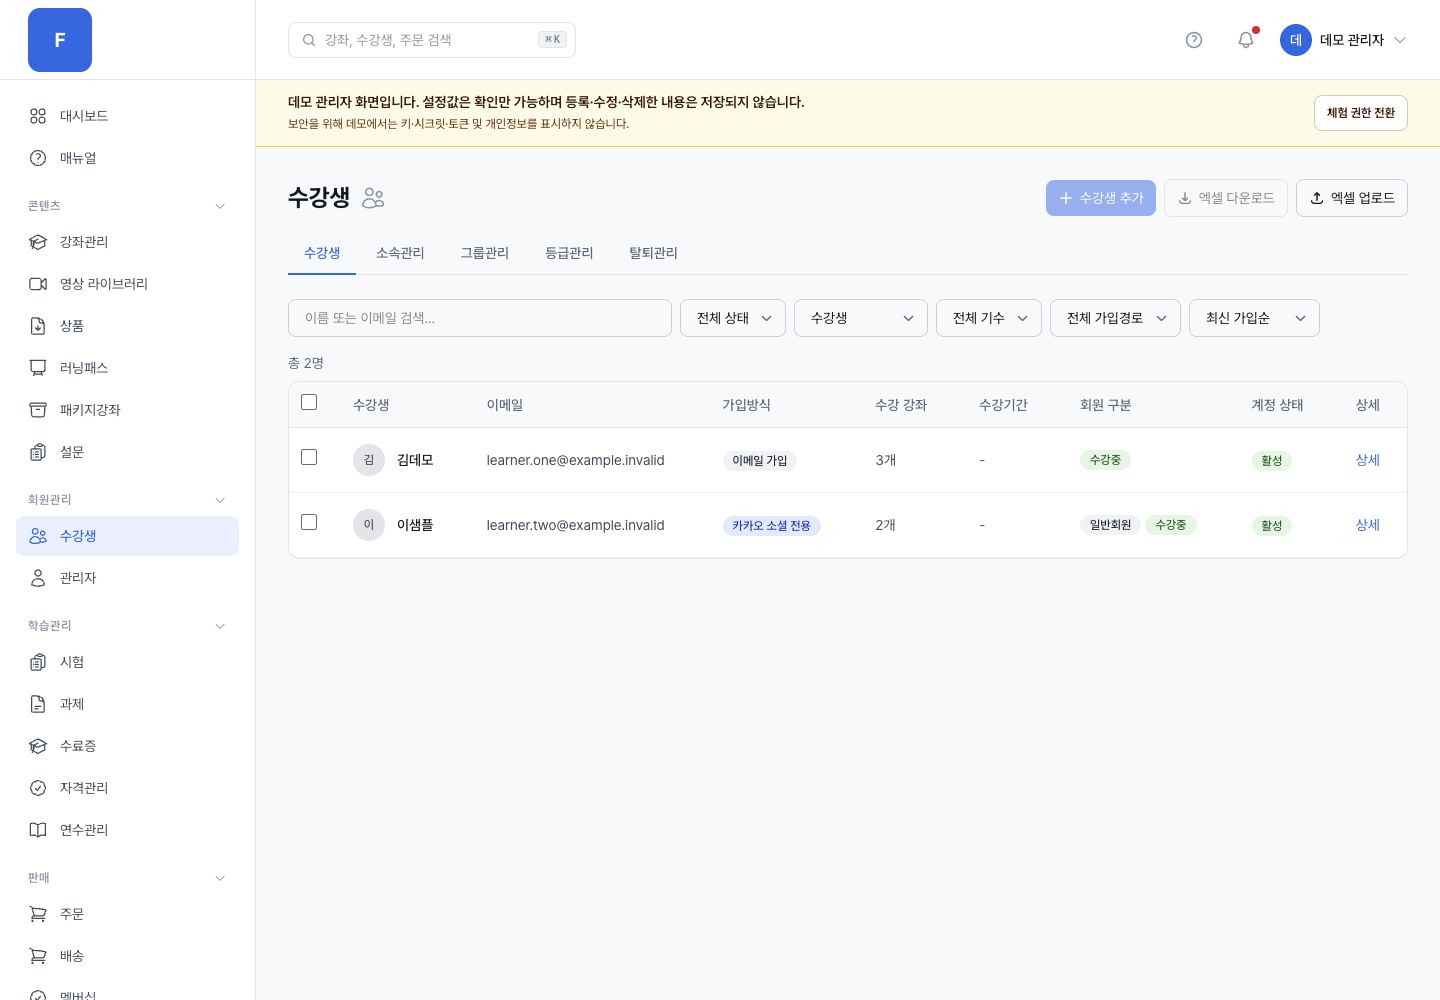Viewport: 1440px width, 1000px height.
Task: Open the 전체 상태 filter dropdown
Action: (x=733, y=318)
